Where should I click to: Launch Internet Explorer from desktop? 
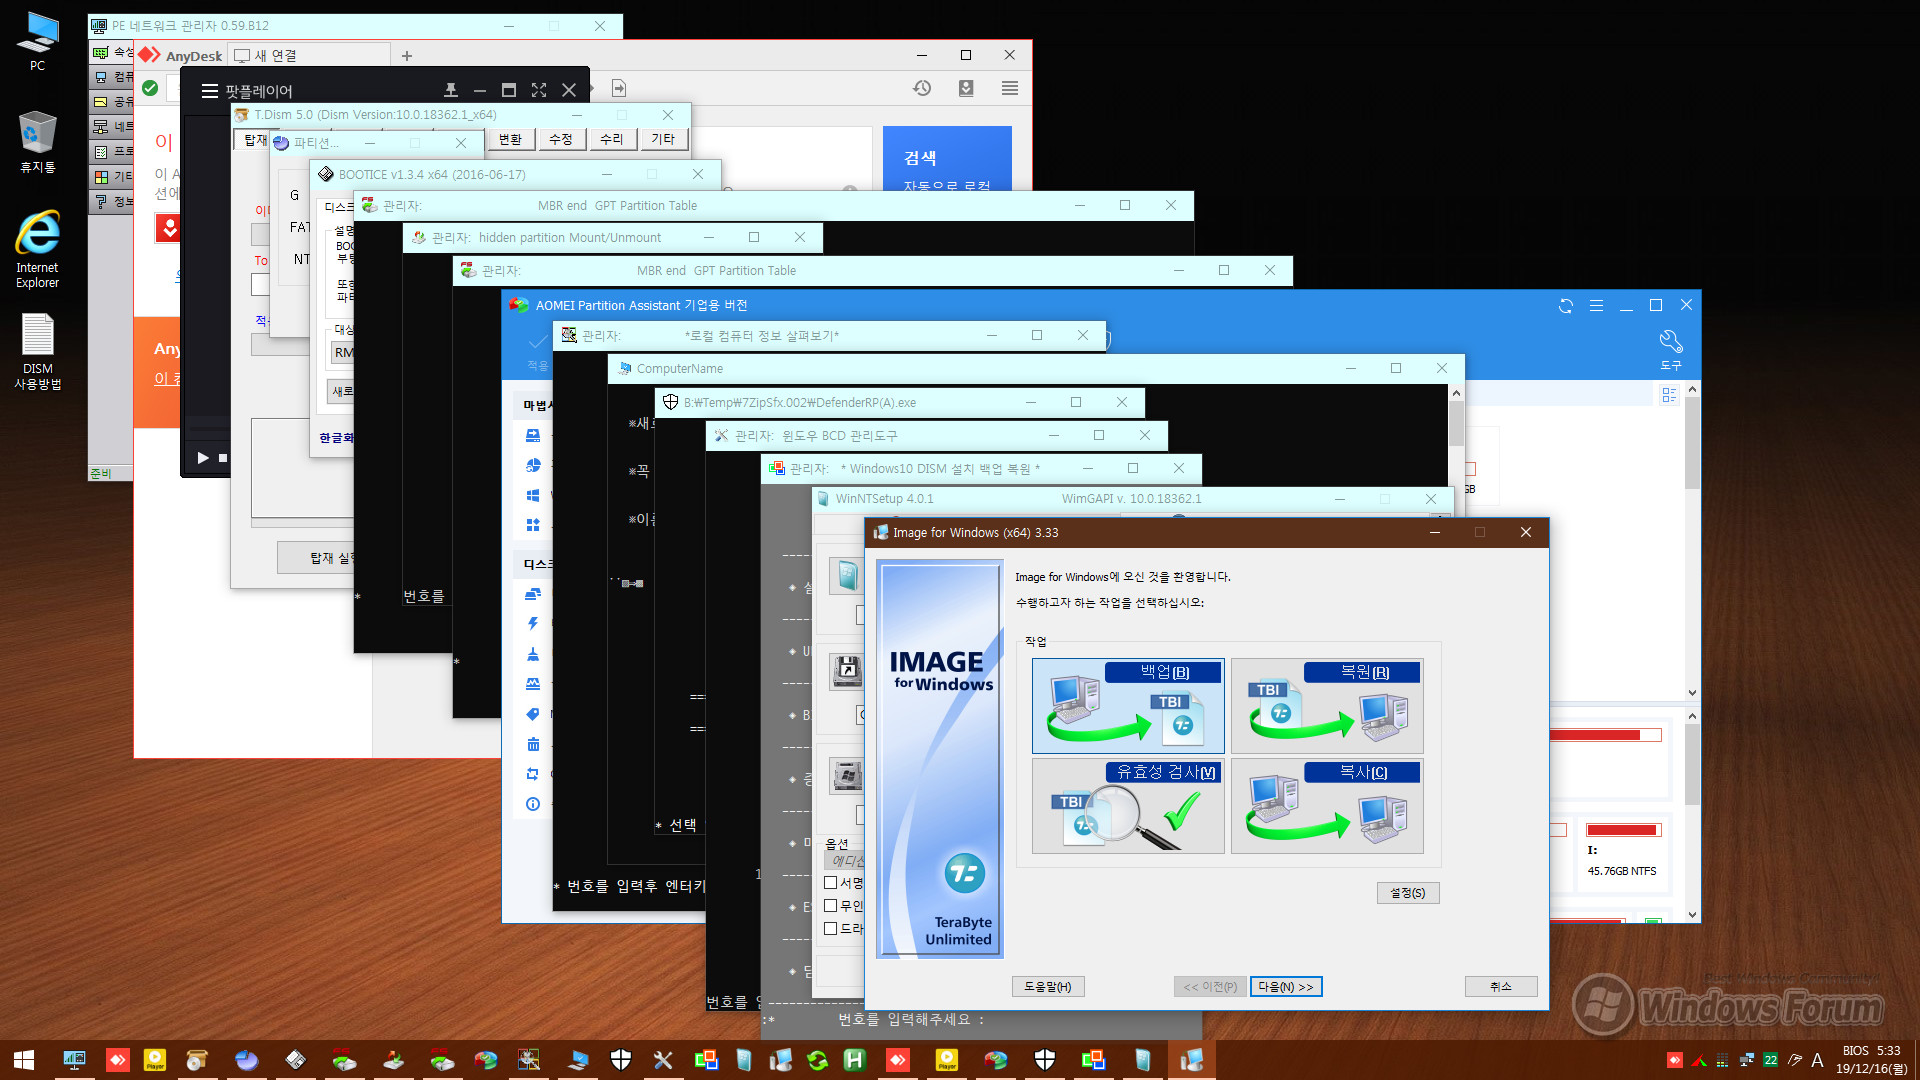[37, 250]
